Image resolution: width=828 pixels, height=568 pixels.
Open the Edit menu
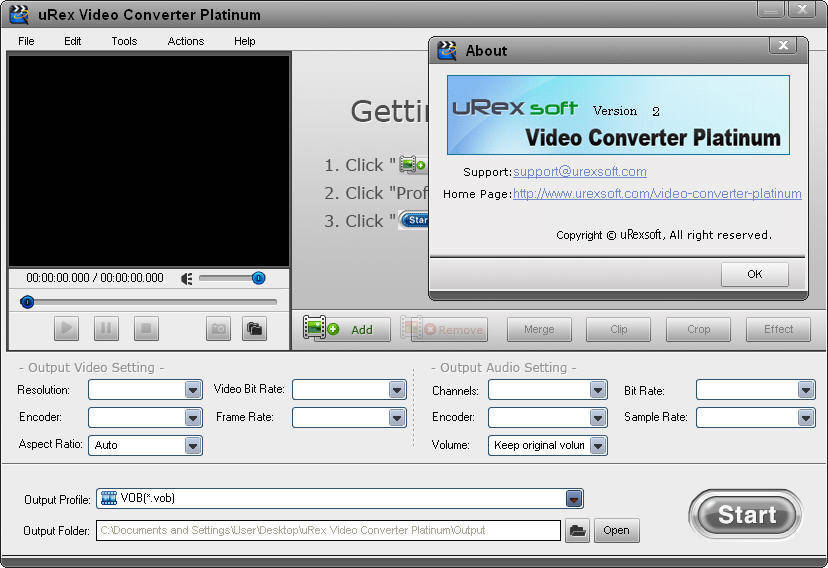(x=72, y=41)
